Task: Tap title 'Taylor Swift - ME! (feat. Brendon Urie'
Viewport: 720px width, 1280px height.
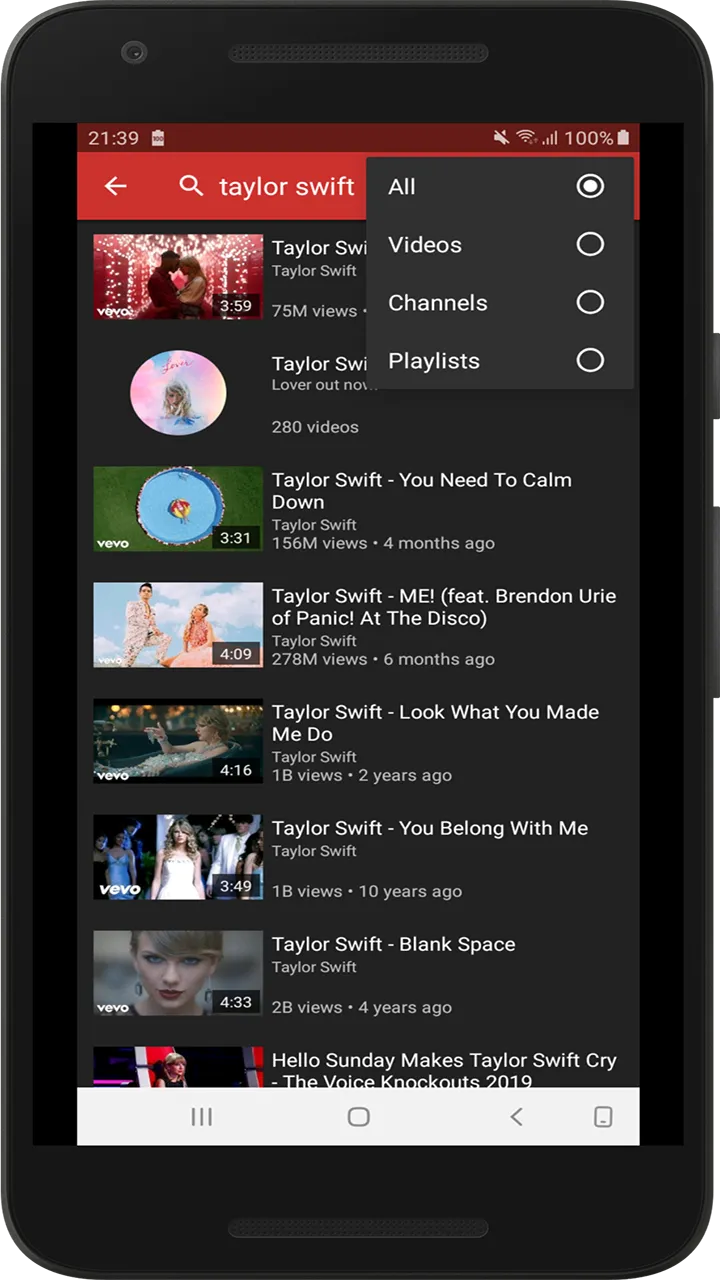Action: pos(444,607)
